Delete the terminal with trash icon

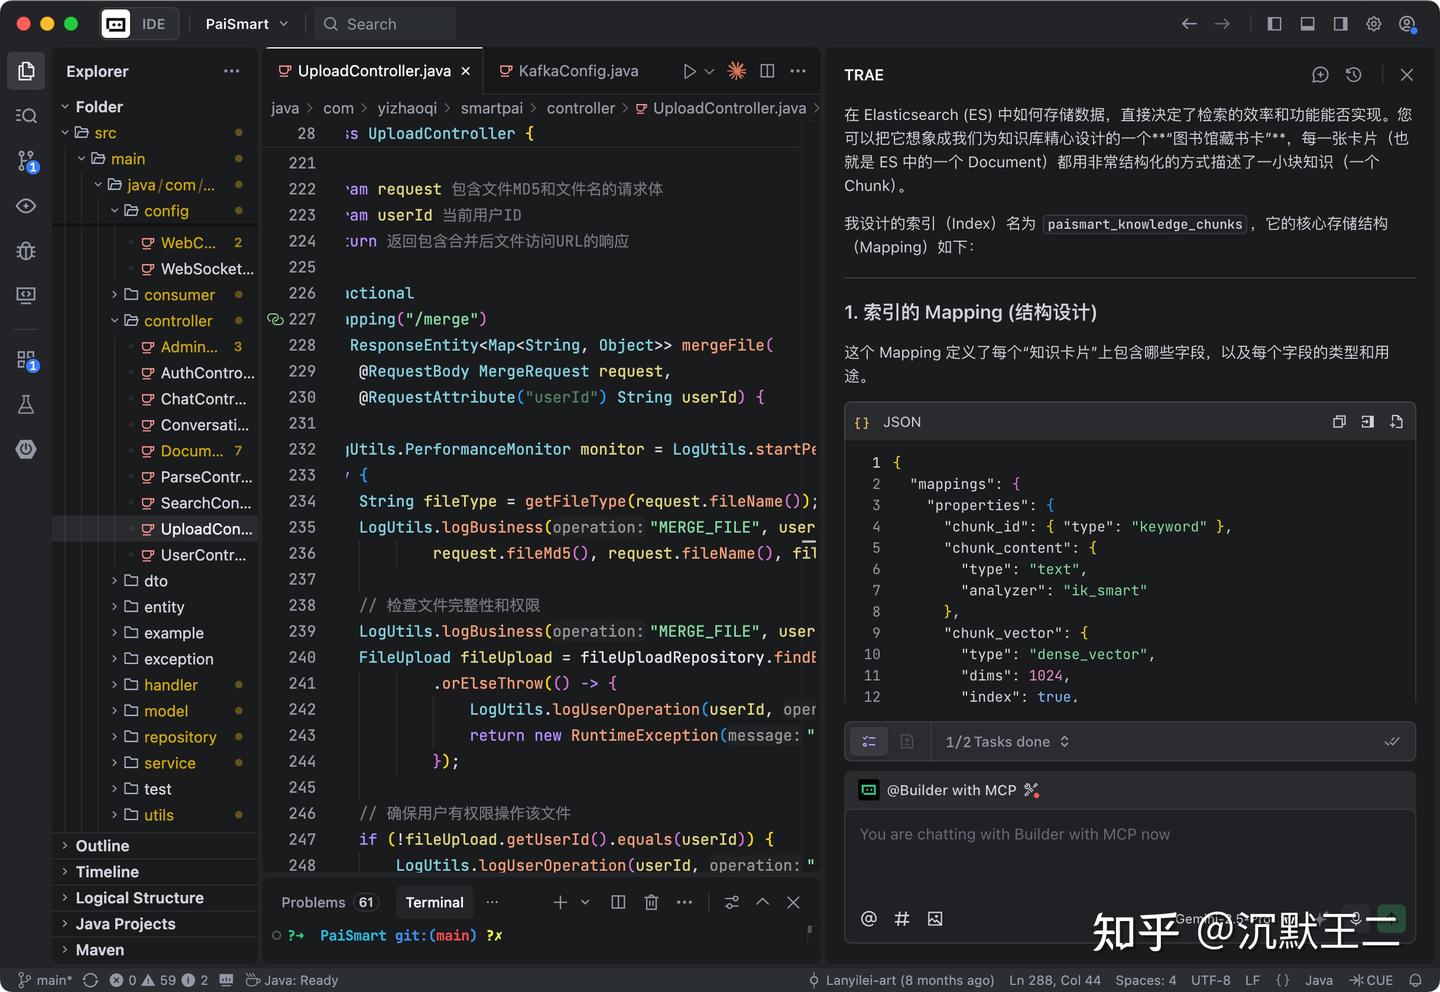point(651,902)
